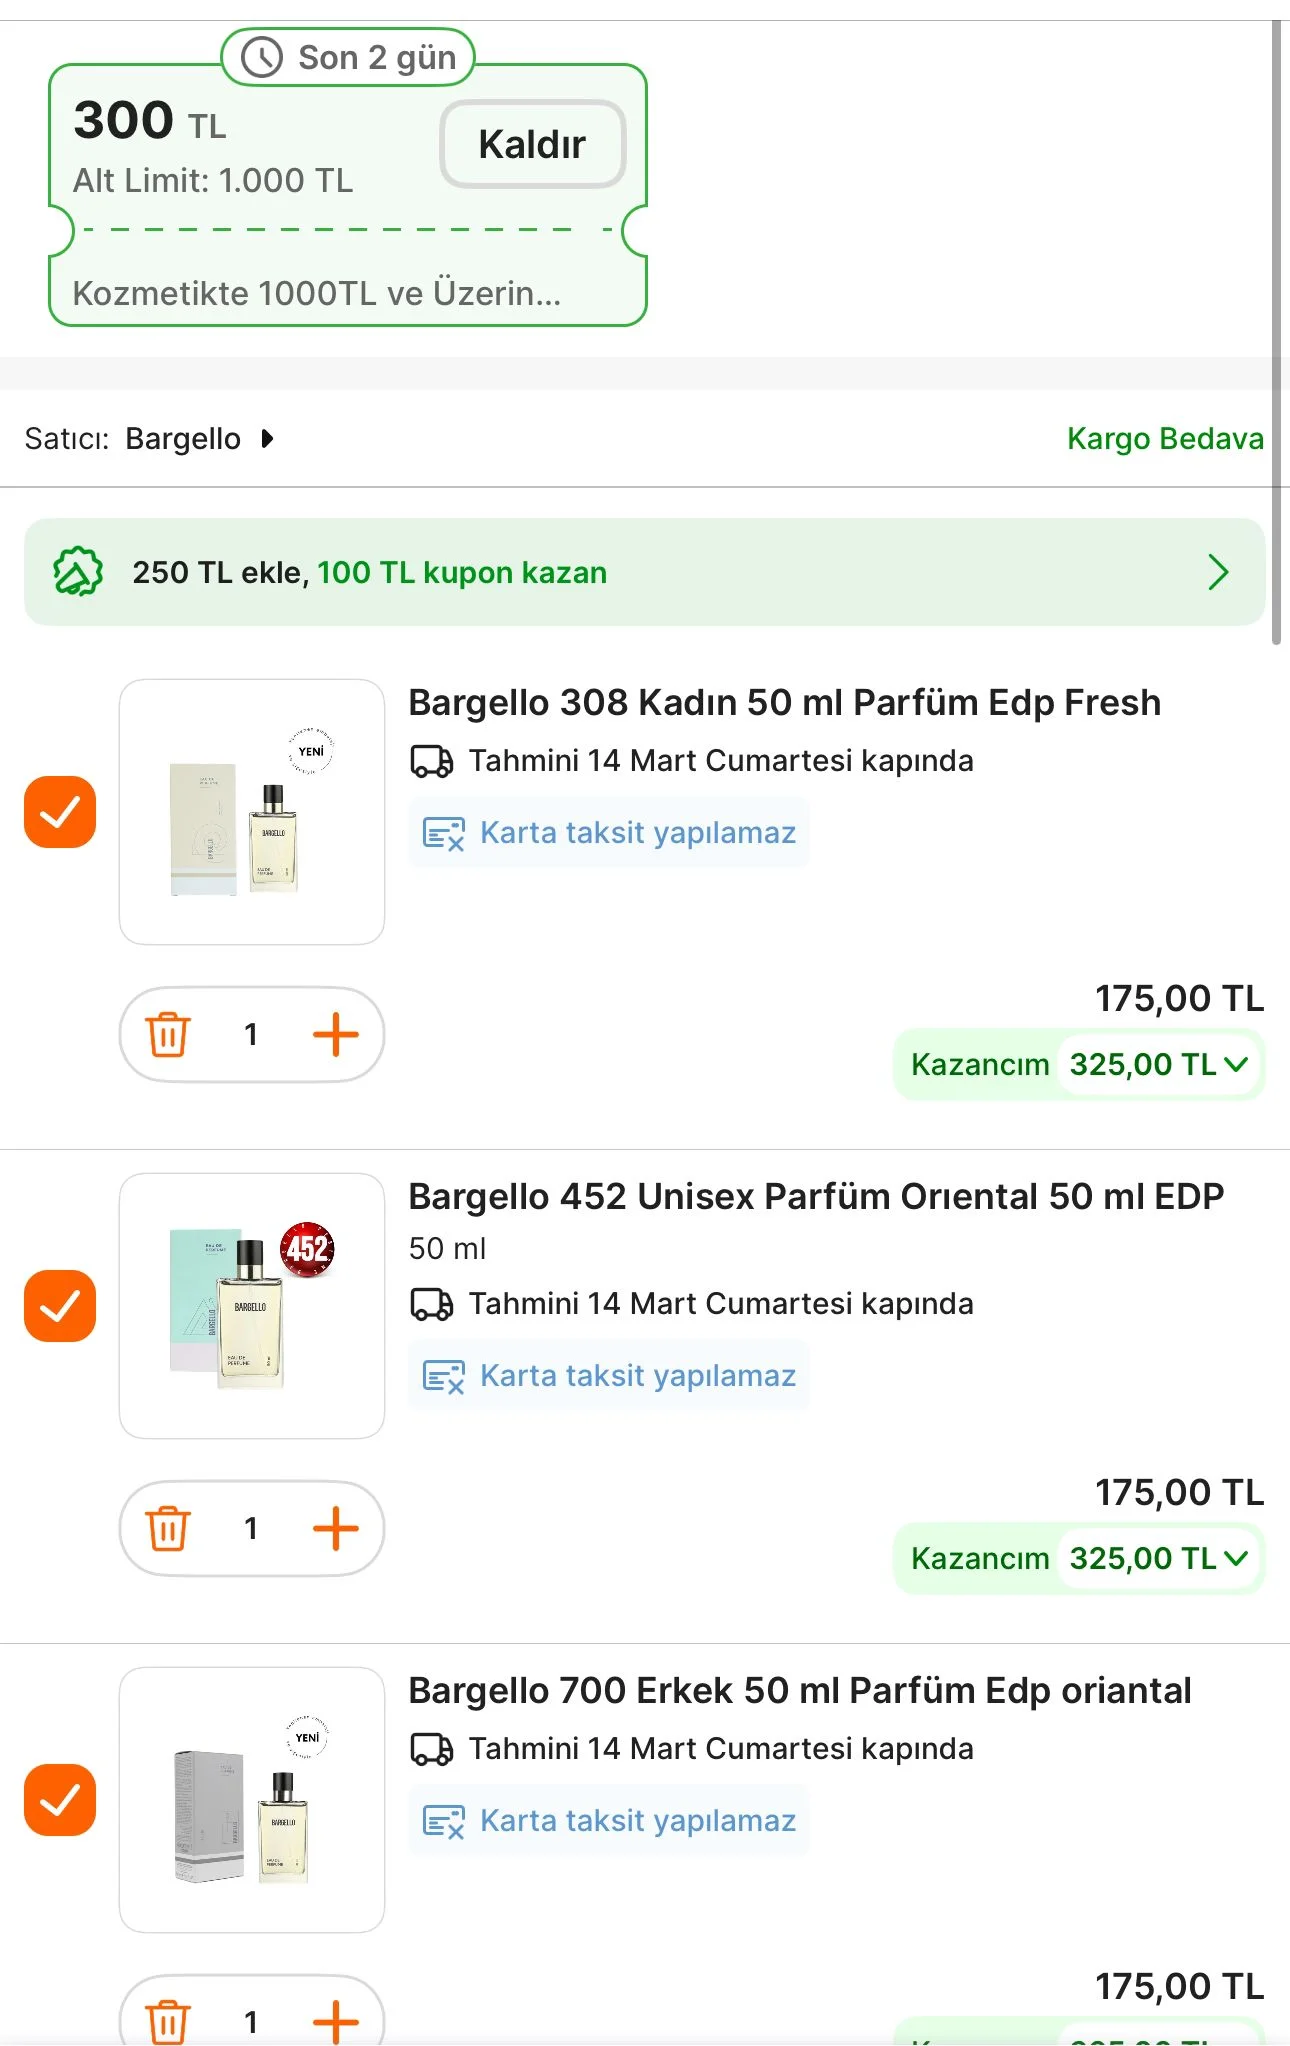Remove Bargello 452 using trash icon
The image size is (1290, 2046).
click(x=168, y=1528)
